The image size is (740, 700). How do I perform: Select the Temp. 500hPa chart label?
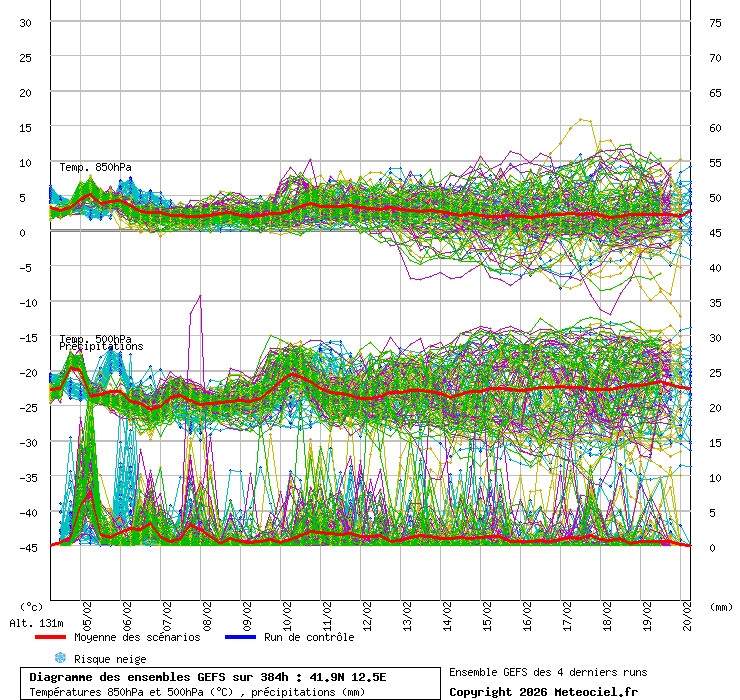click(x=95, y=339)
